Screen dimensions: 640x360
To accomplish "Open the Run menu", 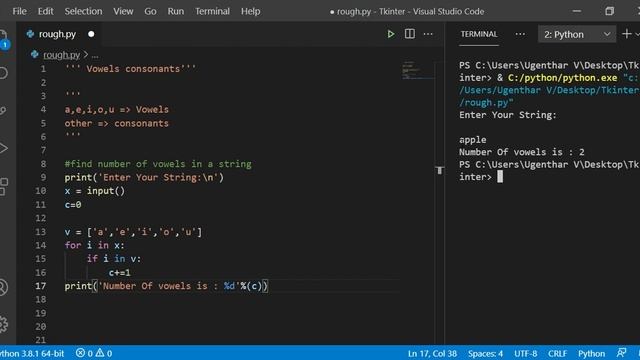I will [176, 11].
